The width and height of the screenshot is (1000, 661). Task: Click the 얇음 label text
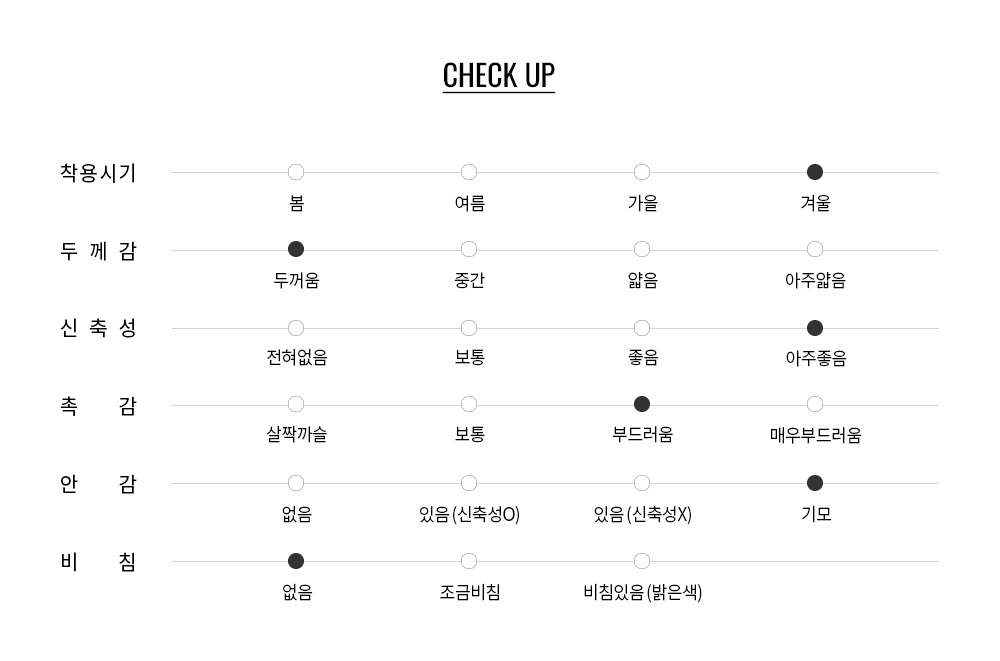click(642, 281)
